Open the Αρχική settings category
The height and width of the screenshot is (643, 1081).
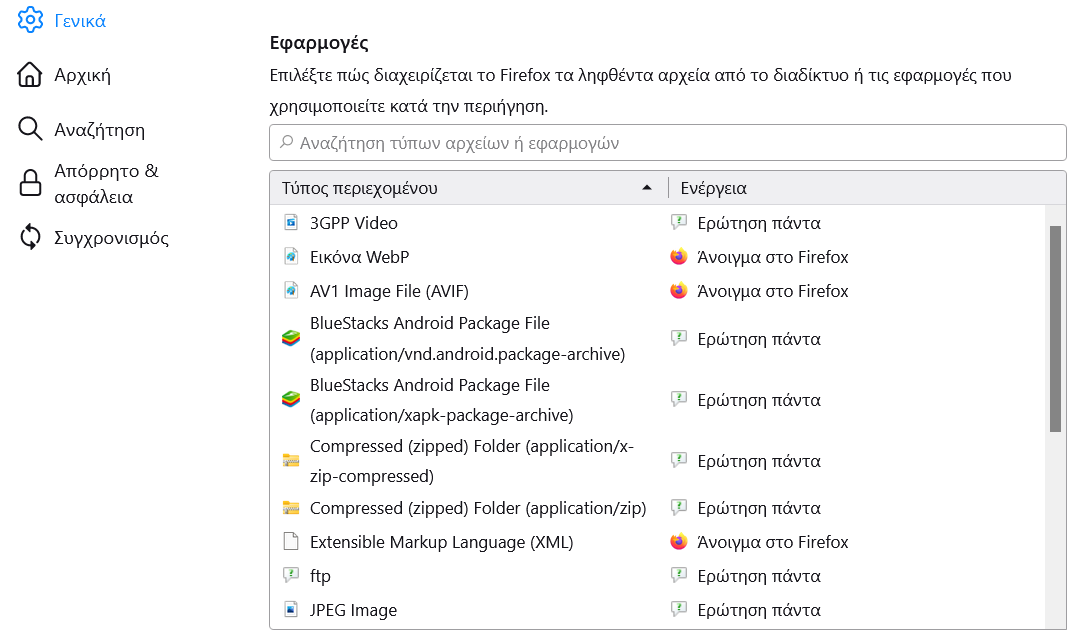click(64, 74)
